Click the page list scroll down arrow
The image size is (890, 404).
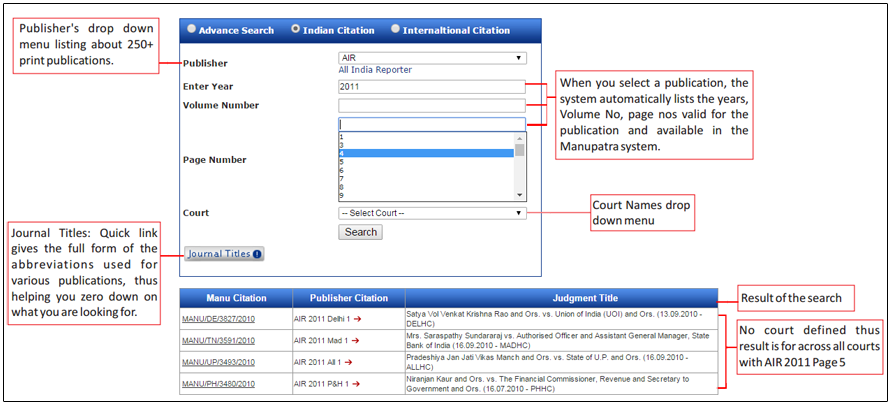click(519, 195)
